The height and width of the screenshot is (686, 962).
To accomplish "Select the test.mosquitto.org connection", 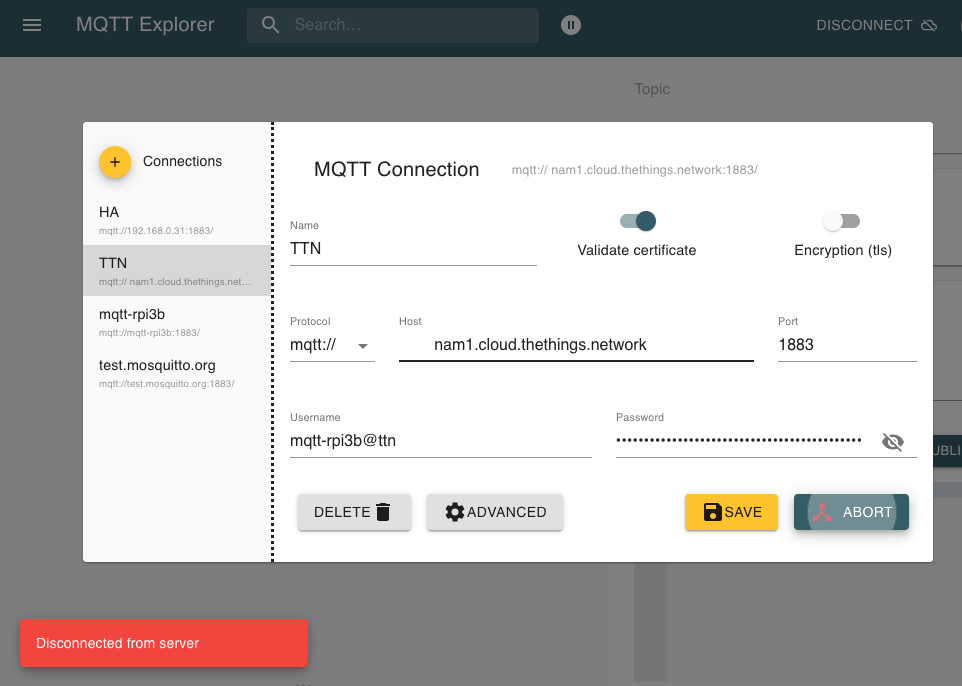I will [x=177, y=372].
